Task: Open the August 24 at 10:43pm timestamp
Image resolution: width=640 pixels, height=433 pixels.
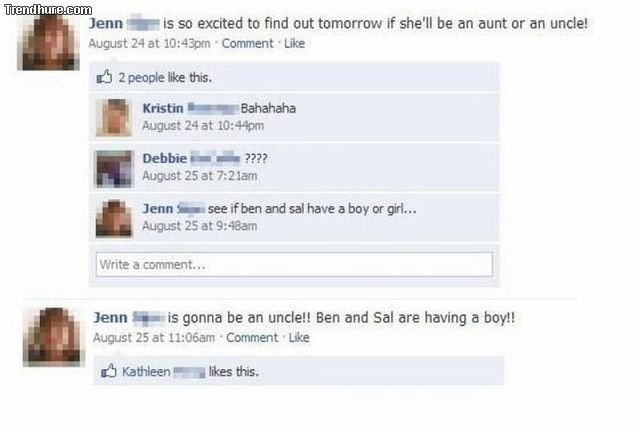Action: tap(149, 43)
